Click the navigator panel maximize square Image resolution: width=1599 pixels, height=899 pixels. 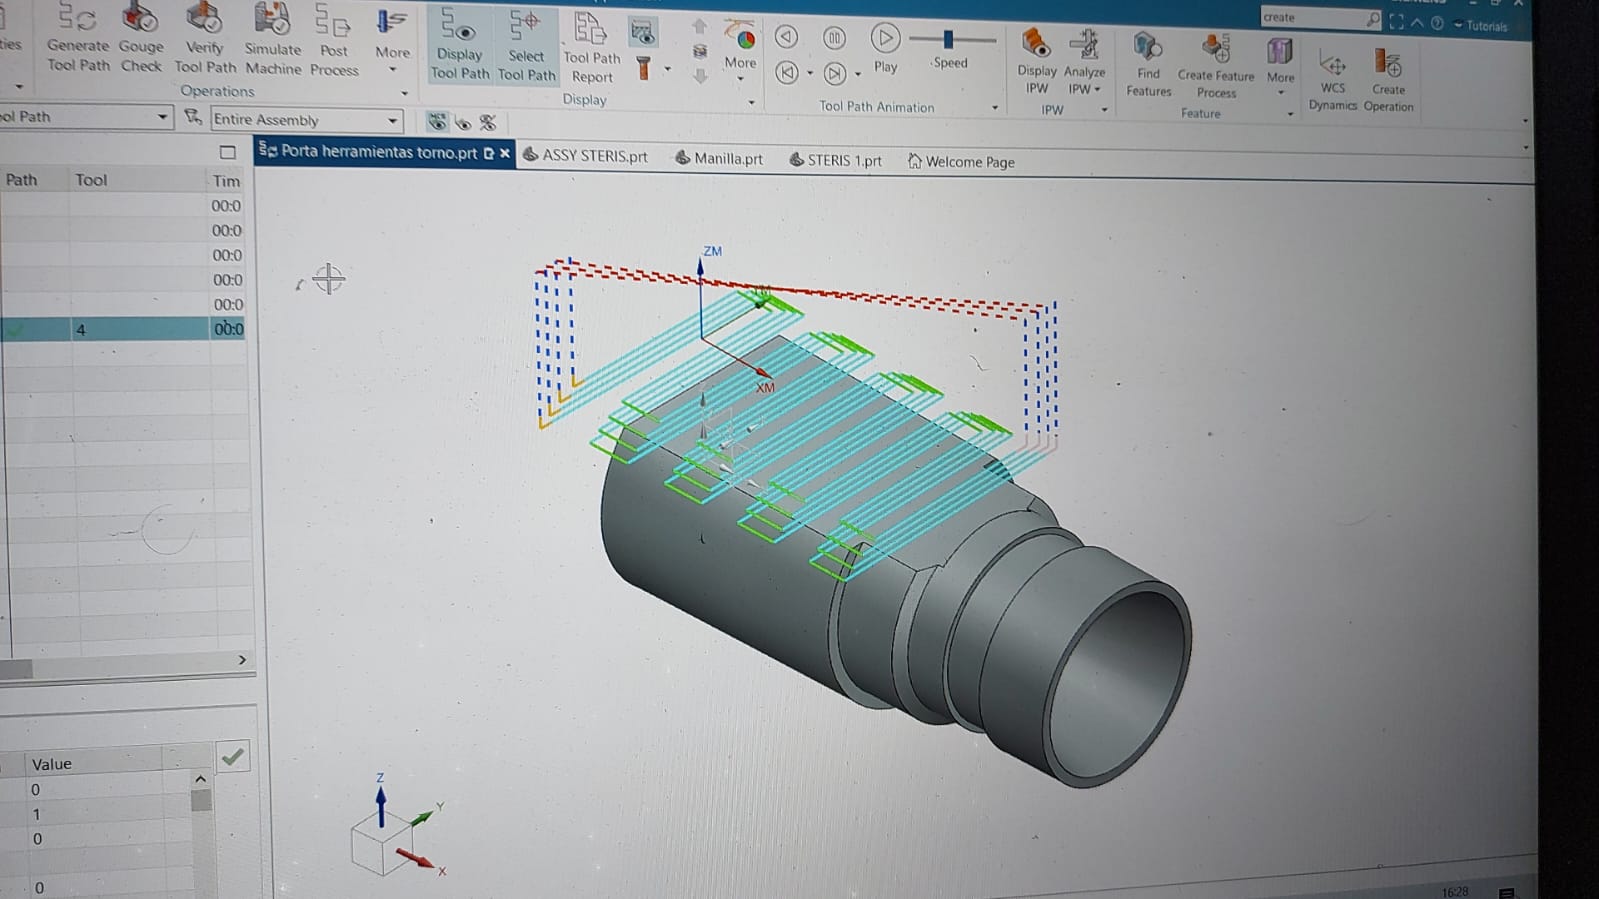click(228, 152)
